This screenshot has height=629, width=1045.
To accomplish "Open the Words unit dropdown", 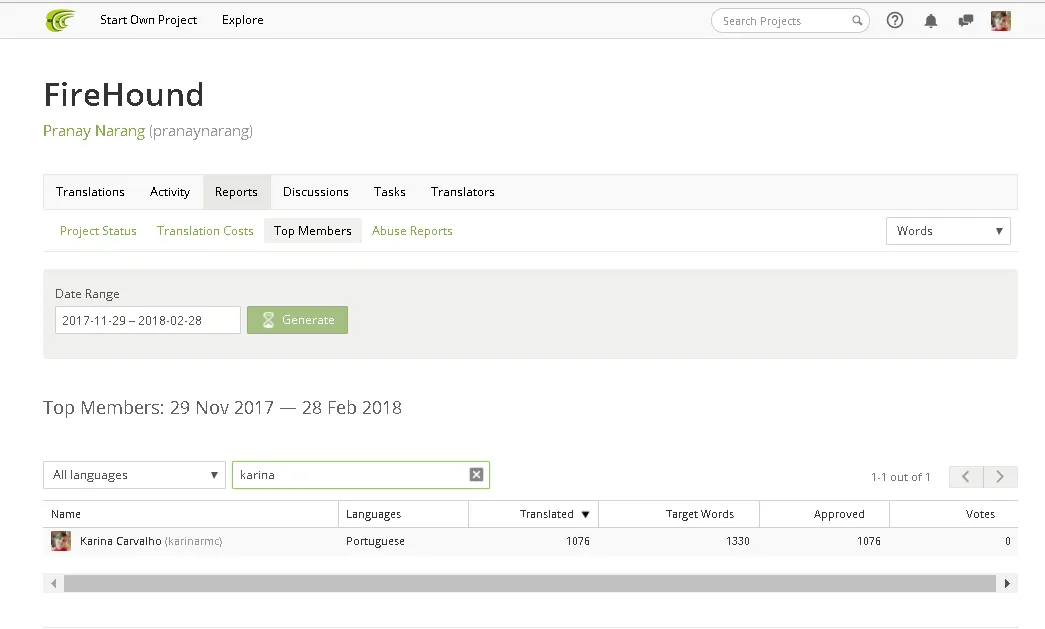I will (x=948, y=231).
